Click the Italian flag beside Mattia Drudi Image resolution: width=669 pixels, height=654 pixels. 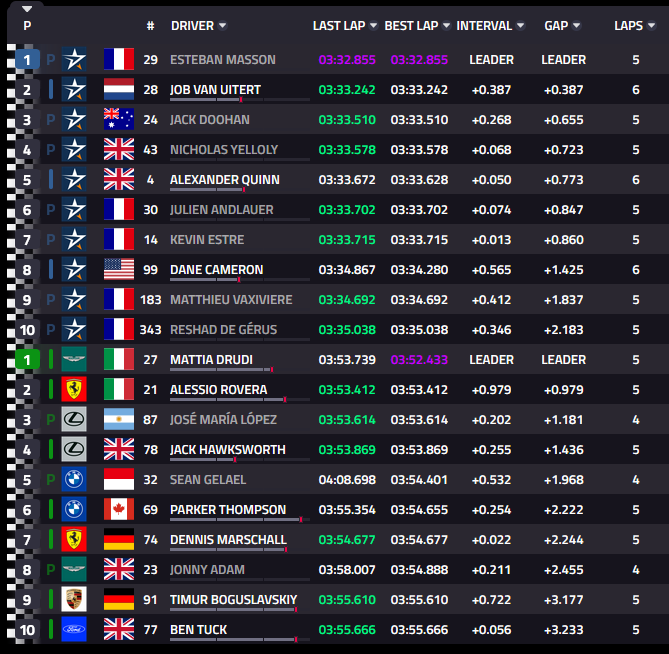coord(119,359)
